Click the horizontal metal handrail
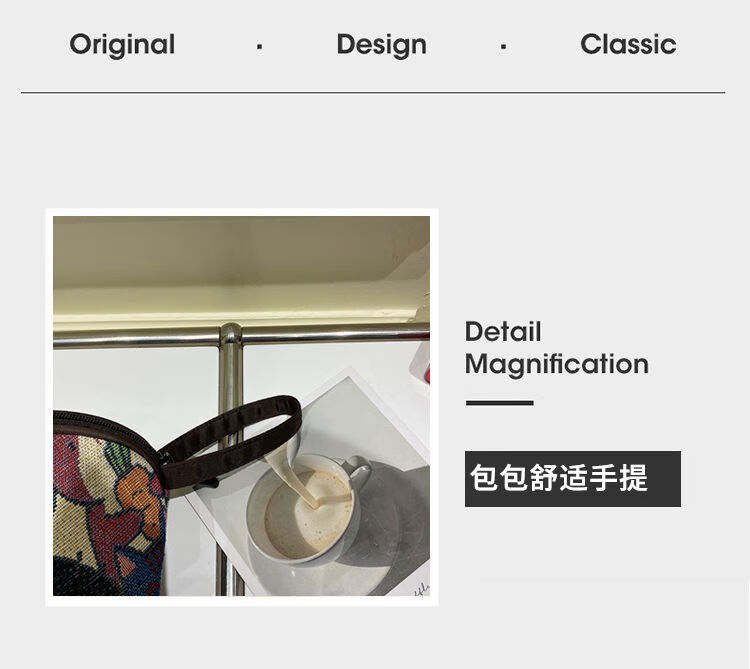 (241, 336)
